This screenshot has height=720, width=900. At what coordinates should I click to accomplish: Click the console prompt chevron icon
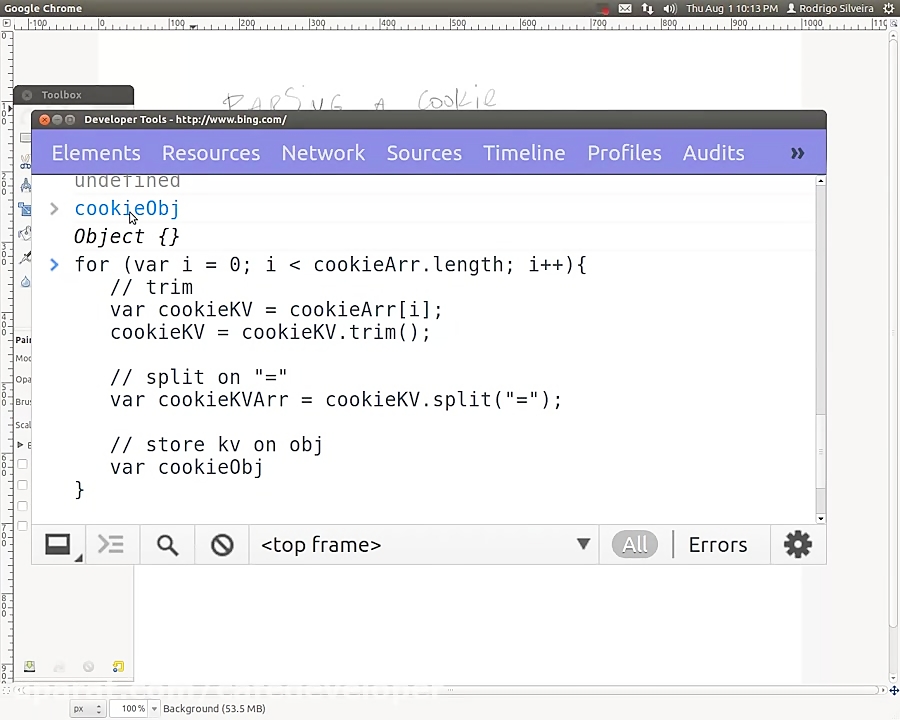[110, 544]
